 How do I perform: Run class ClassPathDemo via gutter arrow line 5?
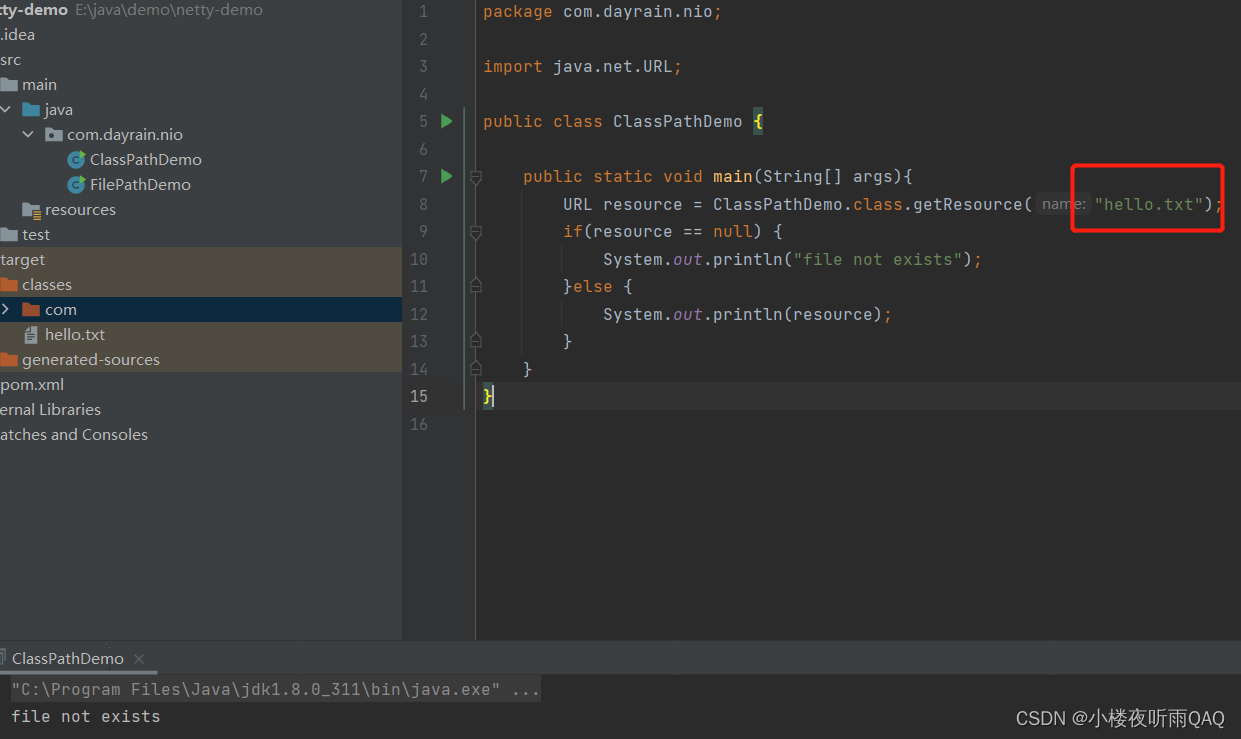(447, 121)
